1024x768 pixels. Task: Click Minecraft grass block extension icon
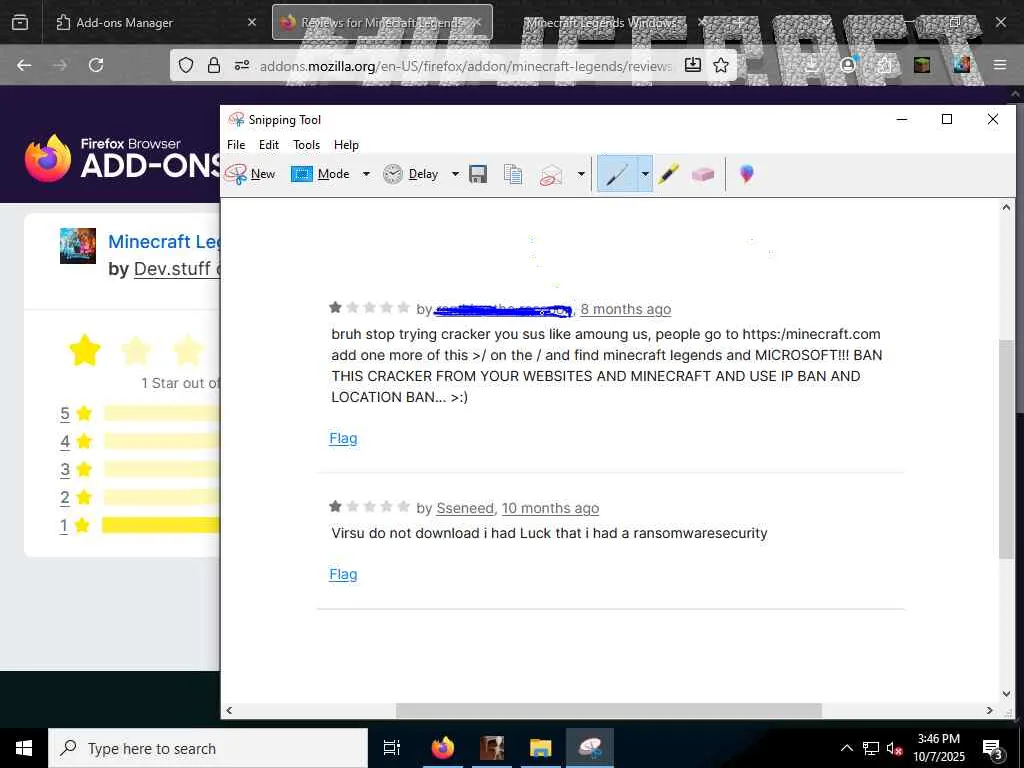pos(922,65)
